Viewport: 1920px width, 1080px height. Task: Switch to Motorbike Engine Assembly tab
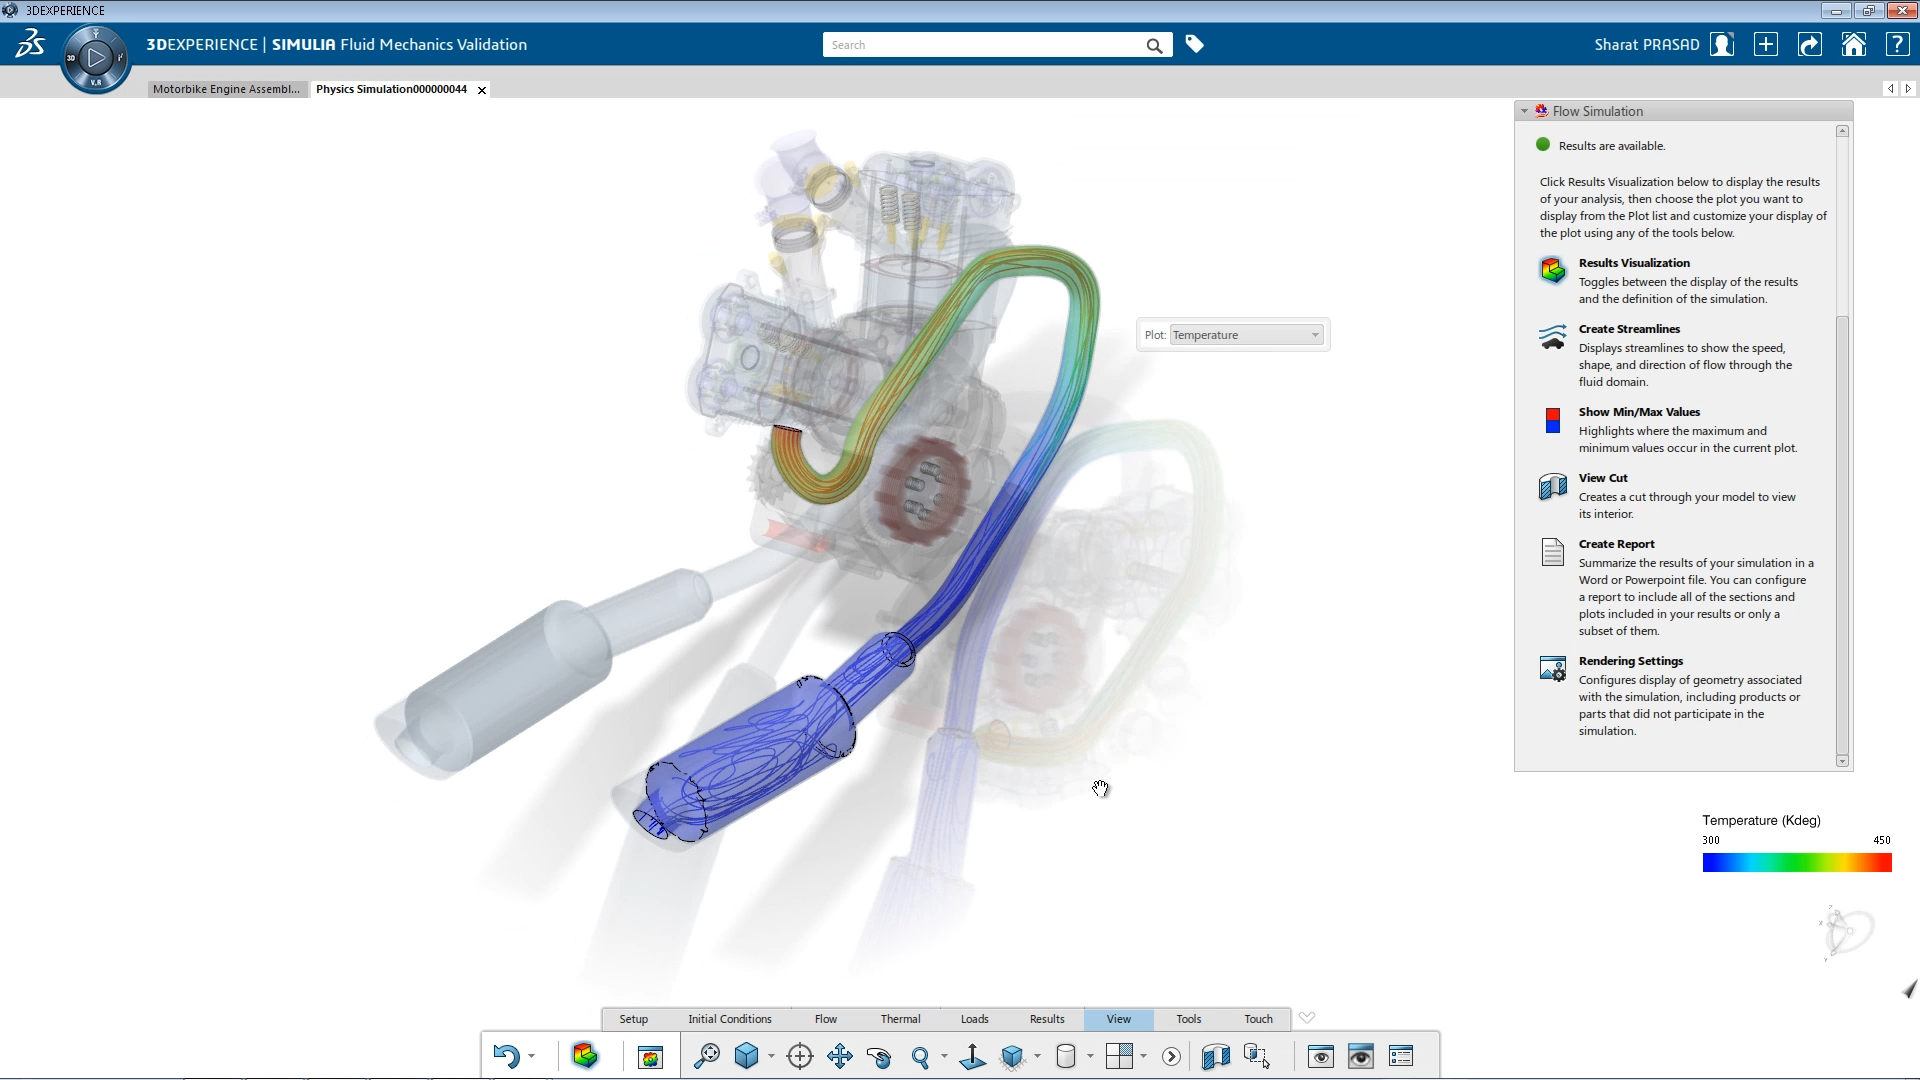[226, 89]
